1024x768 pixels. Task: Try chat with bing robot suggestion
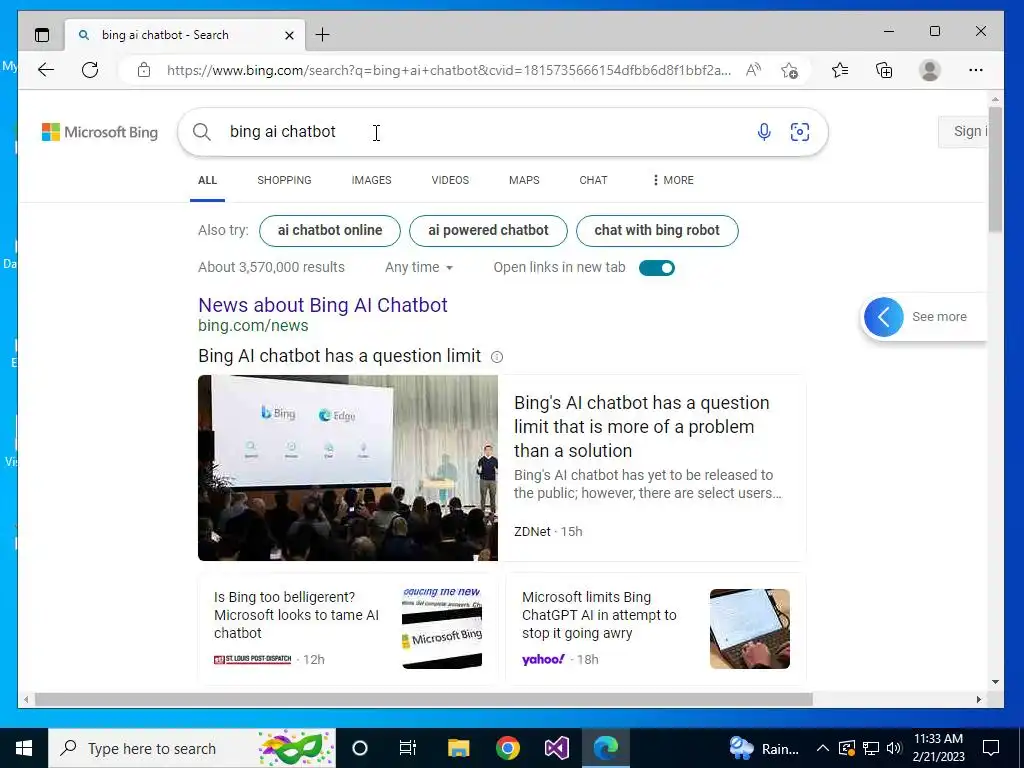(x=657, y=231)
